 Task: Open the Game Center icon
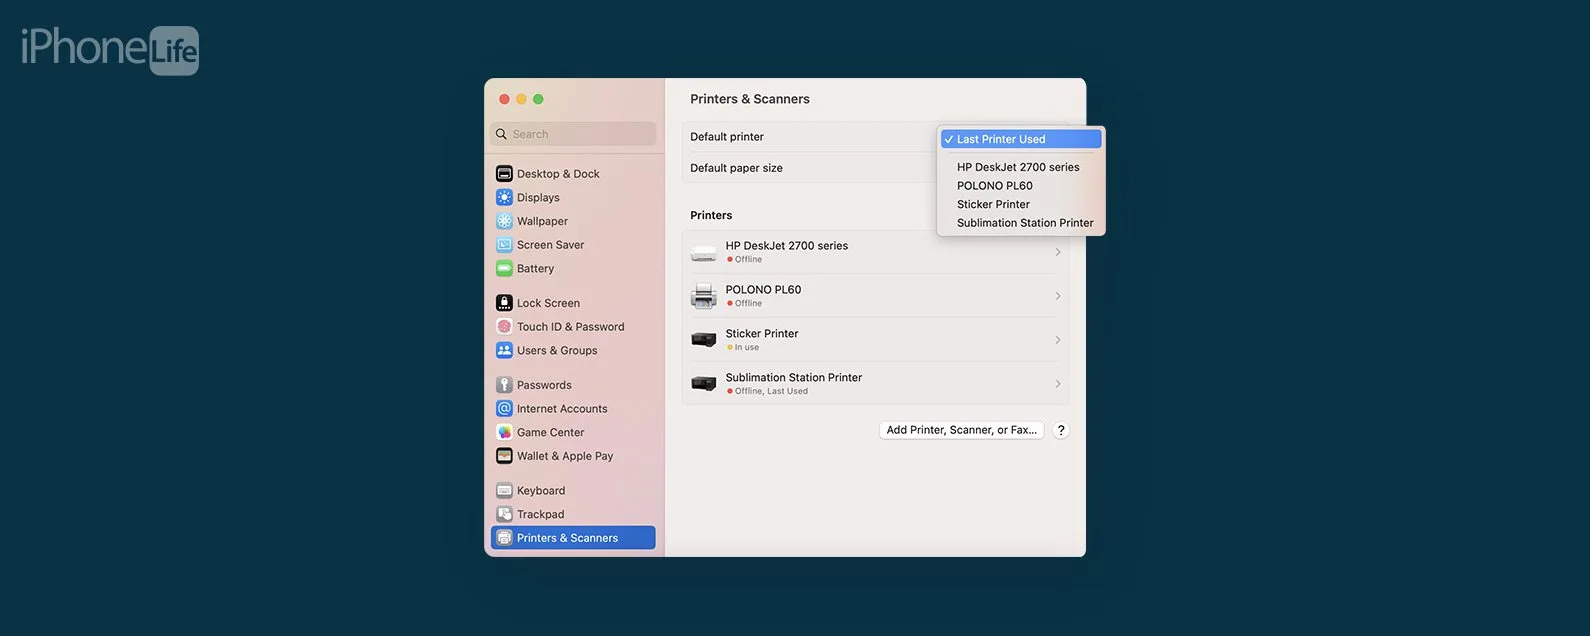click(x=505, y=432)
